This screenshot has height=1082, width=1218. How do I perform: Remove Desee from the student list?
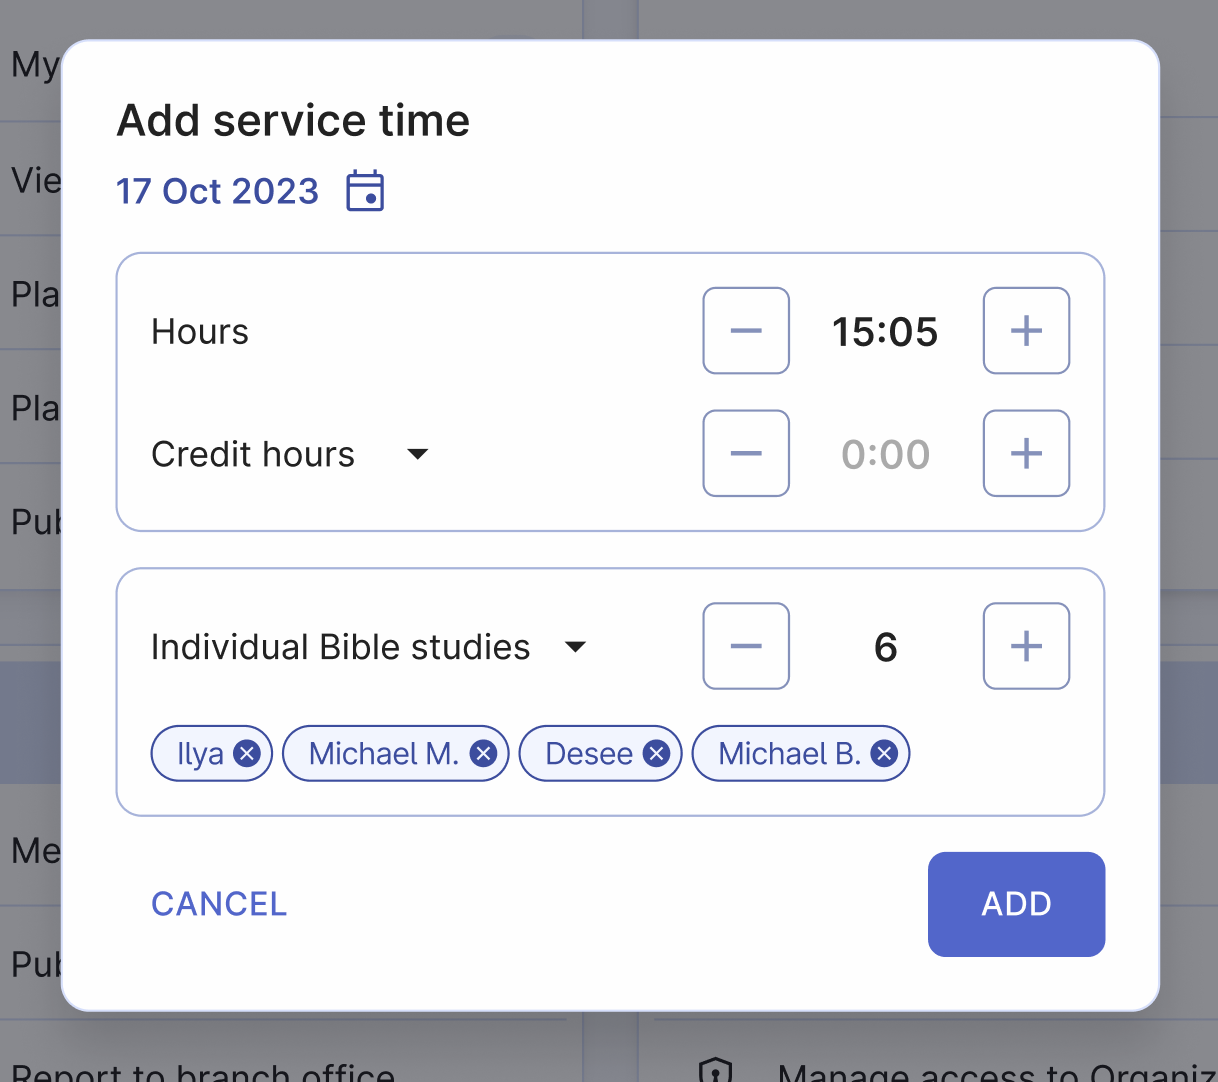[x=657, y=754]
